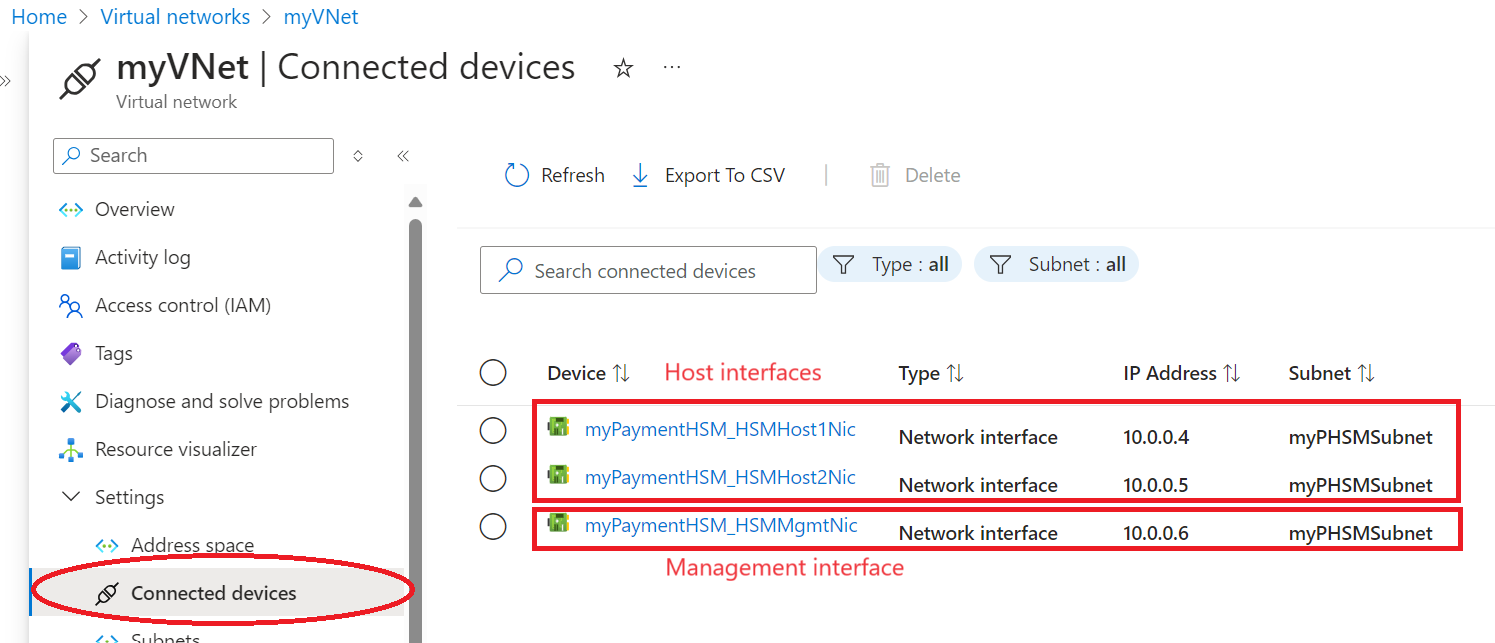The image size is (1495, 643).
Task: Open the Subnet : all filter
Action: (1057, 265)
